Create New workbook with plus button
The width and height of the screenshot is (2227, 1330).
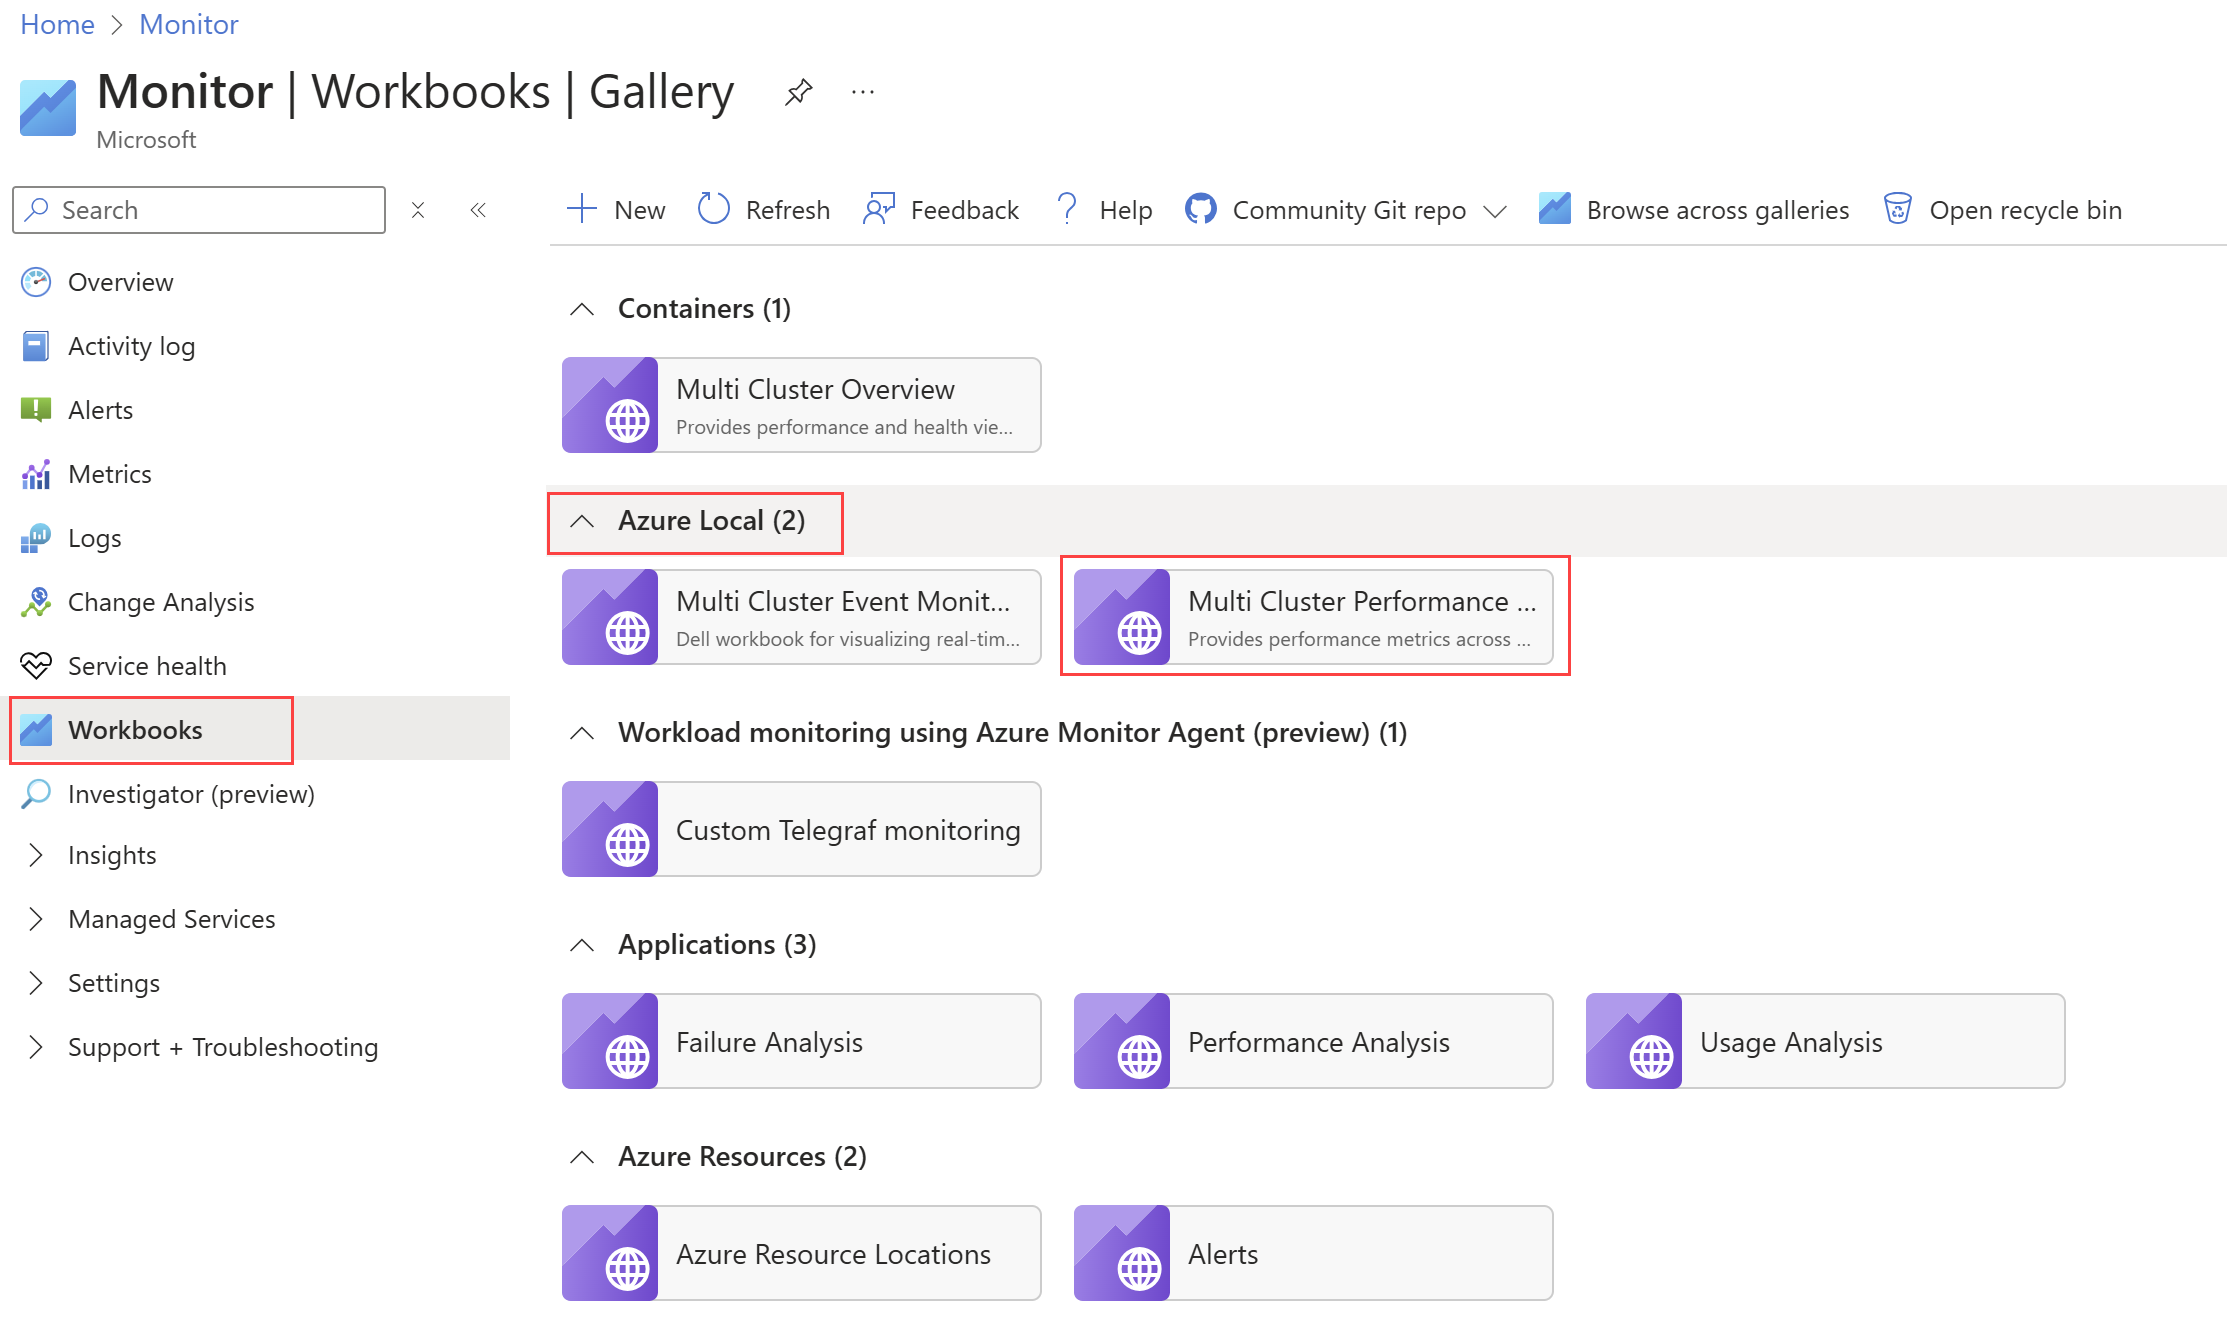(581, 209)
